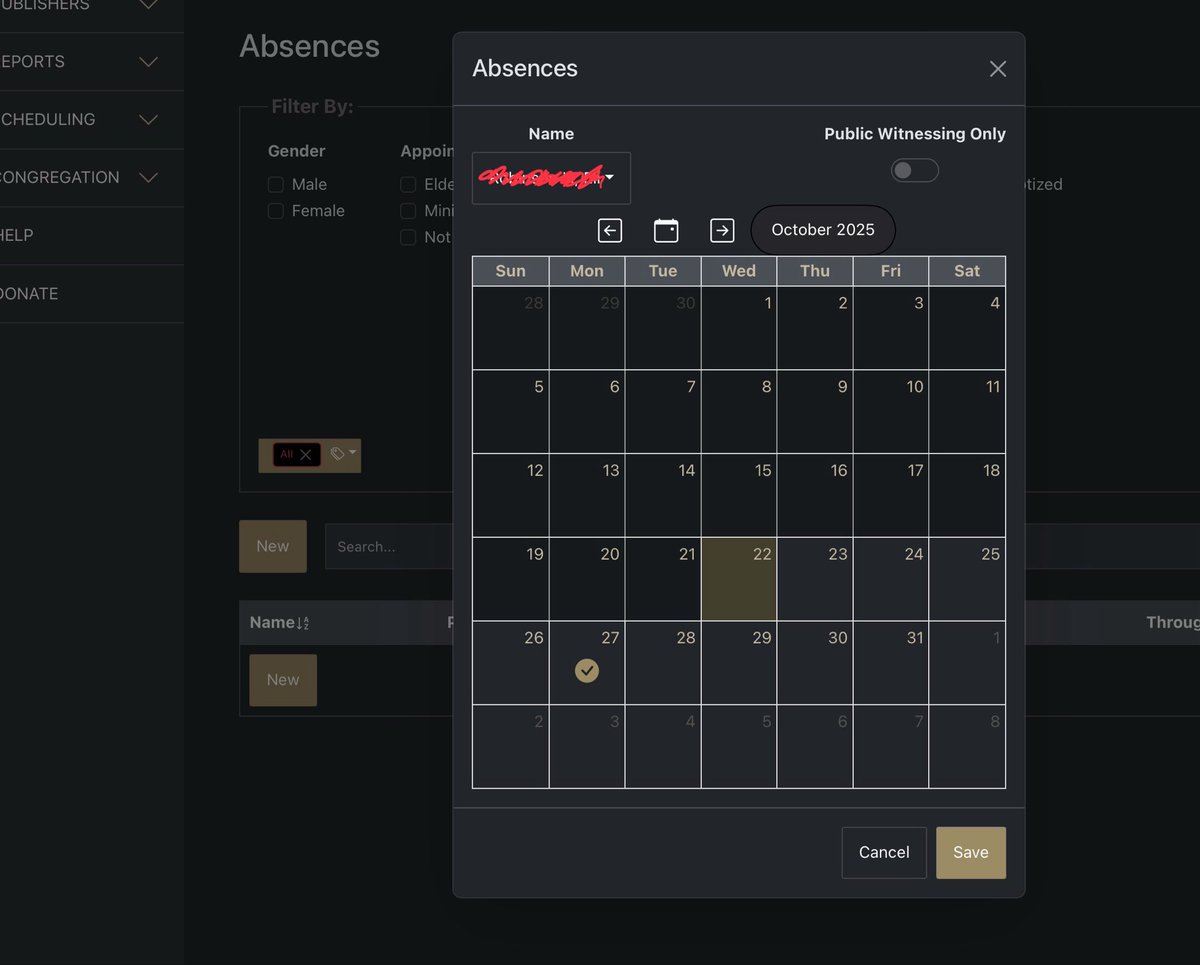
Task: Jump to today using calendar icon
Action: (666, 230)
